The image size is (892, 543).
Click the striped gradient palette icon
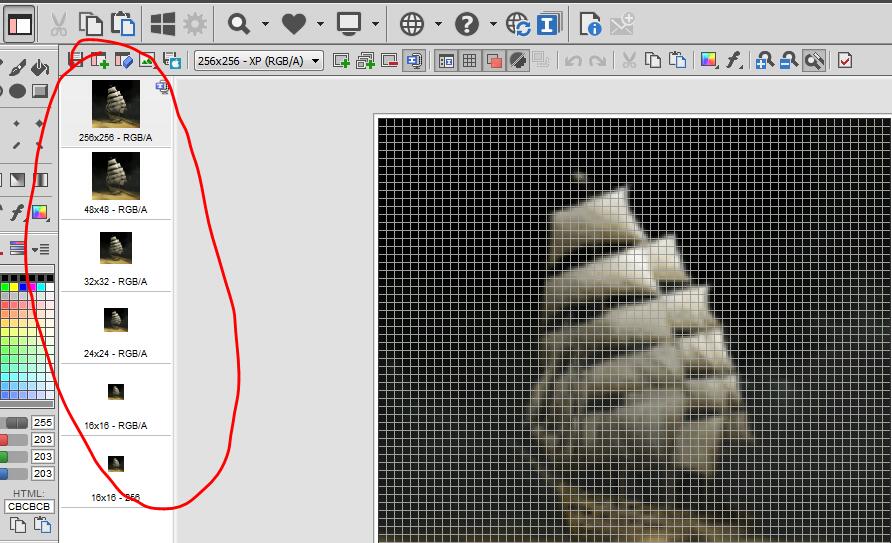17,248
